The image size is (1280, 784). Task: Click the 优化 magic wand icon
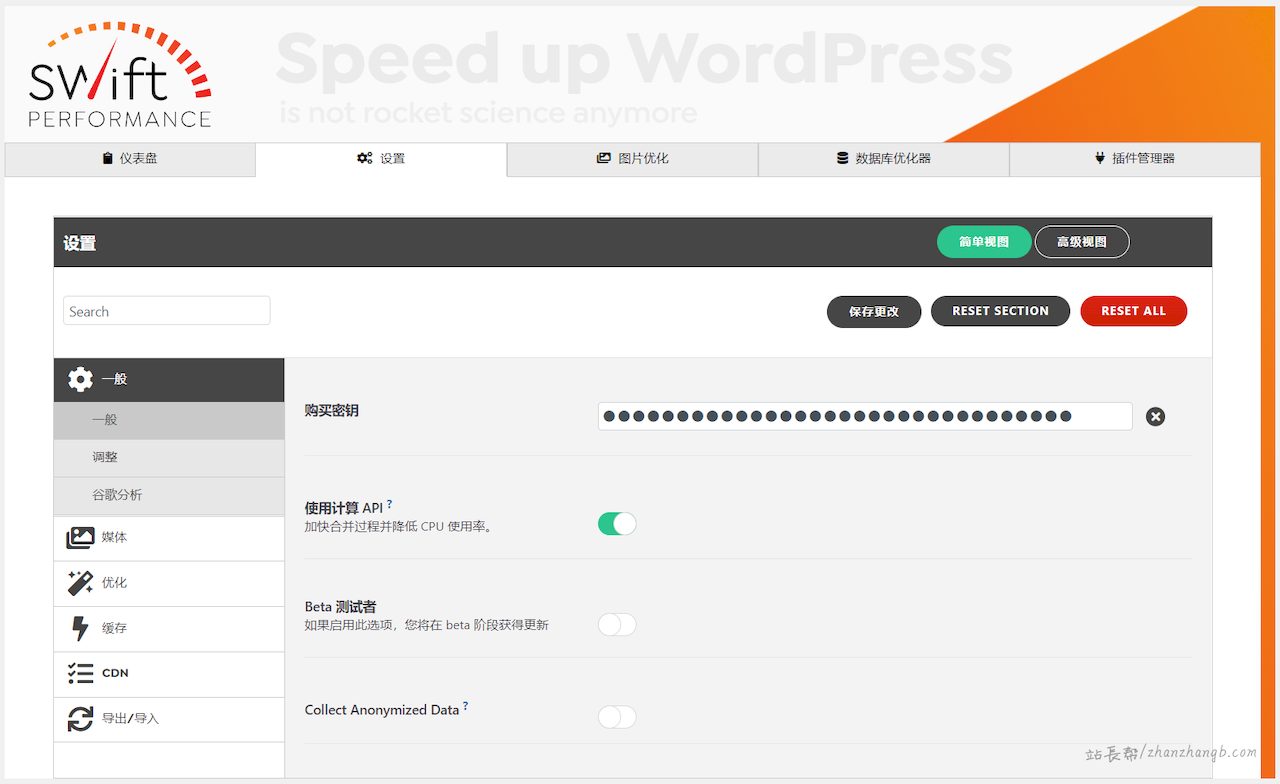point(80,583)
